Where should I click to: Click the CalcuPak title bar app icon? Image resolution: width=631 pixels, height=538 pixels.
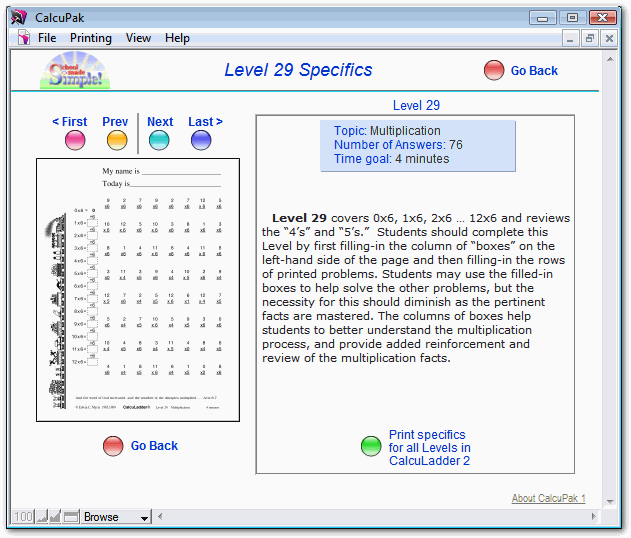[19, 17]
